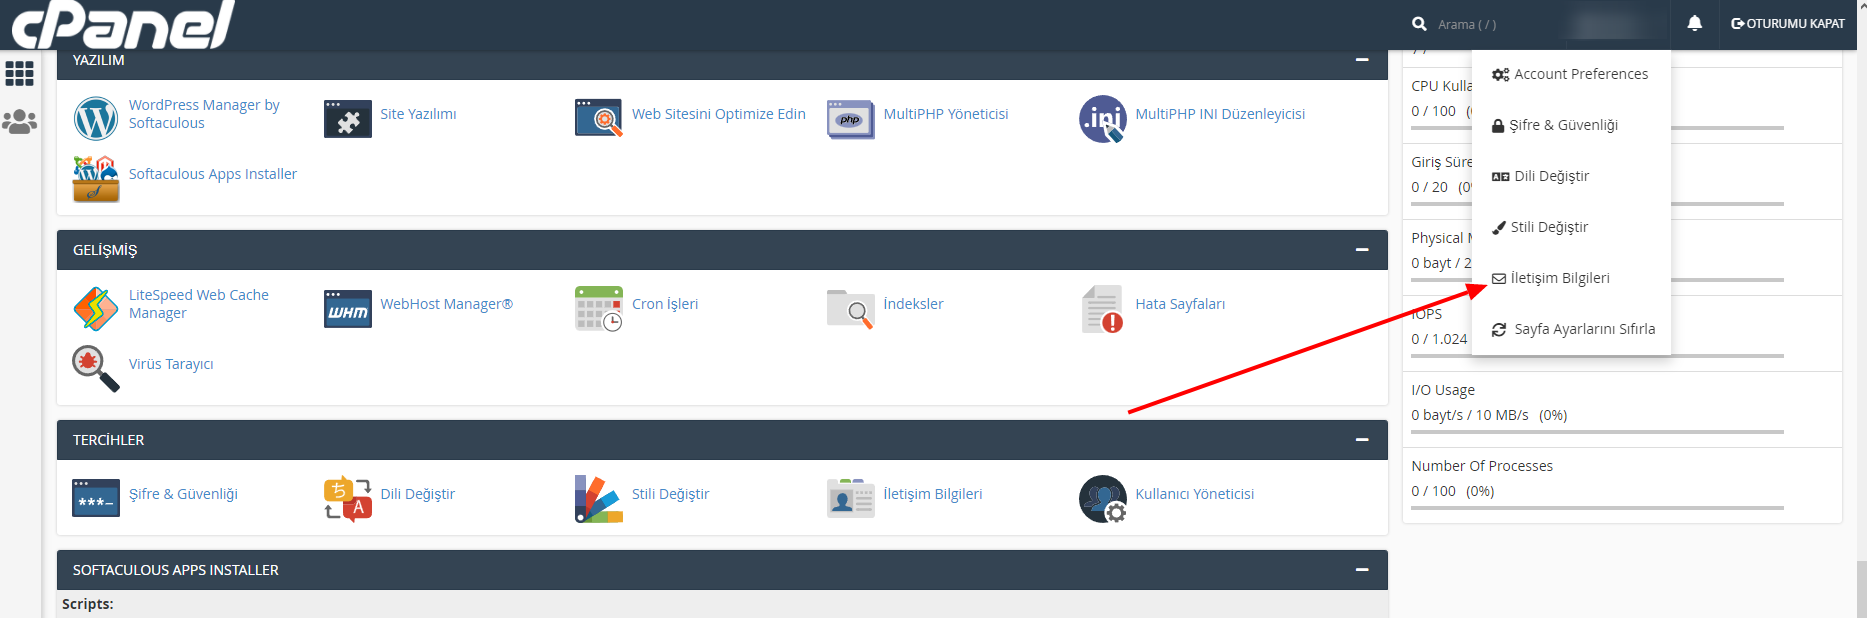Click the I/O Usage label
The image size is (1867, 618).
coord(1443,390)
